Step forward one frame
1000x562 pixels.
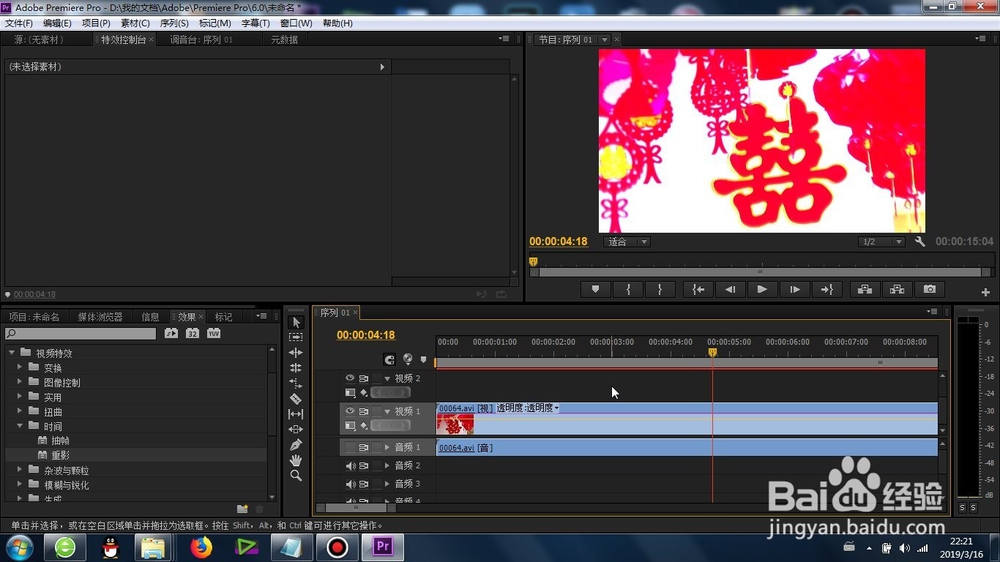point(795,290)
